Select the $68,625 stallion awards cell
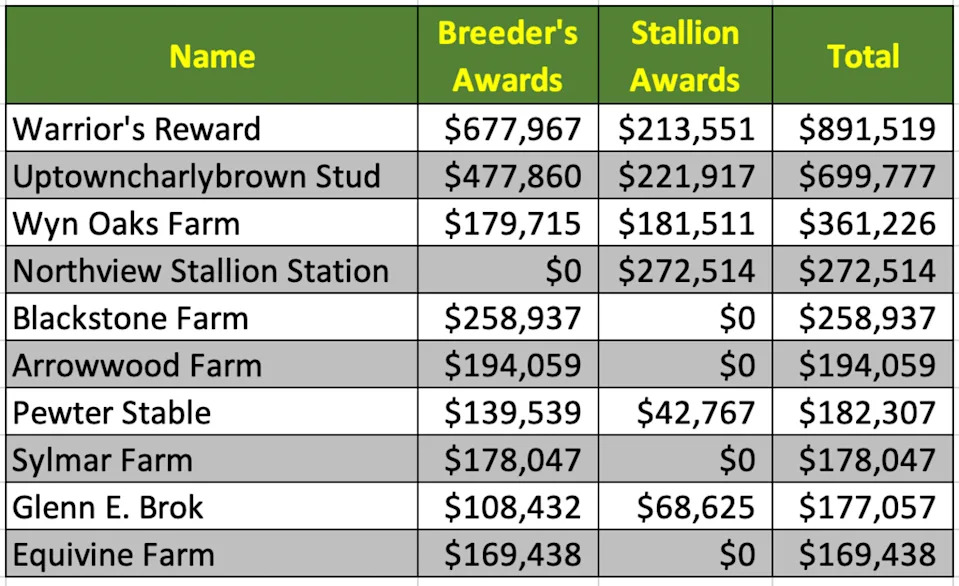Screen dimensions: 959x586 click(685, 506)
